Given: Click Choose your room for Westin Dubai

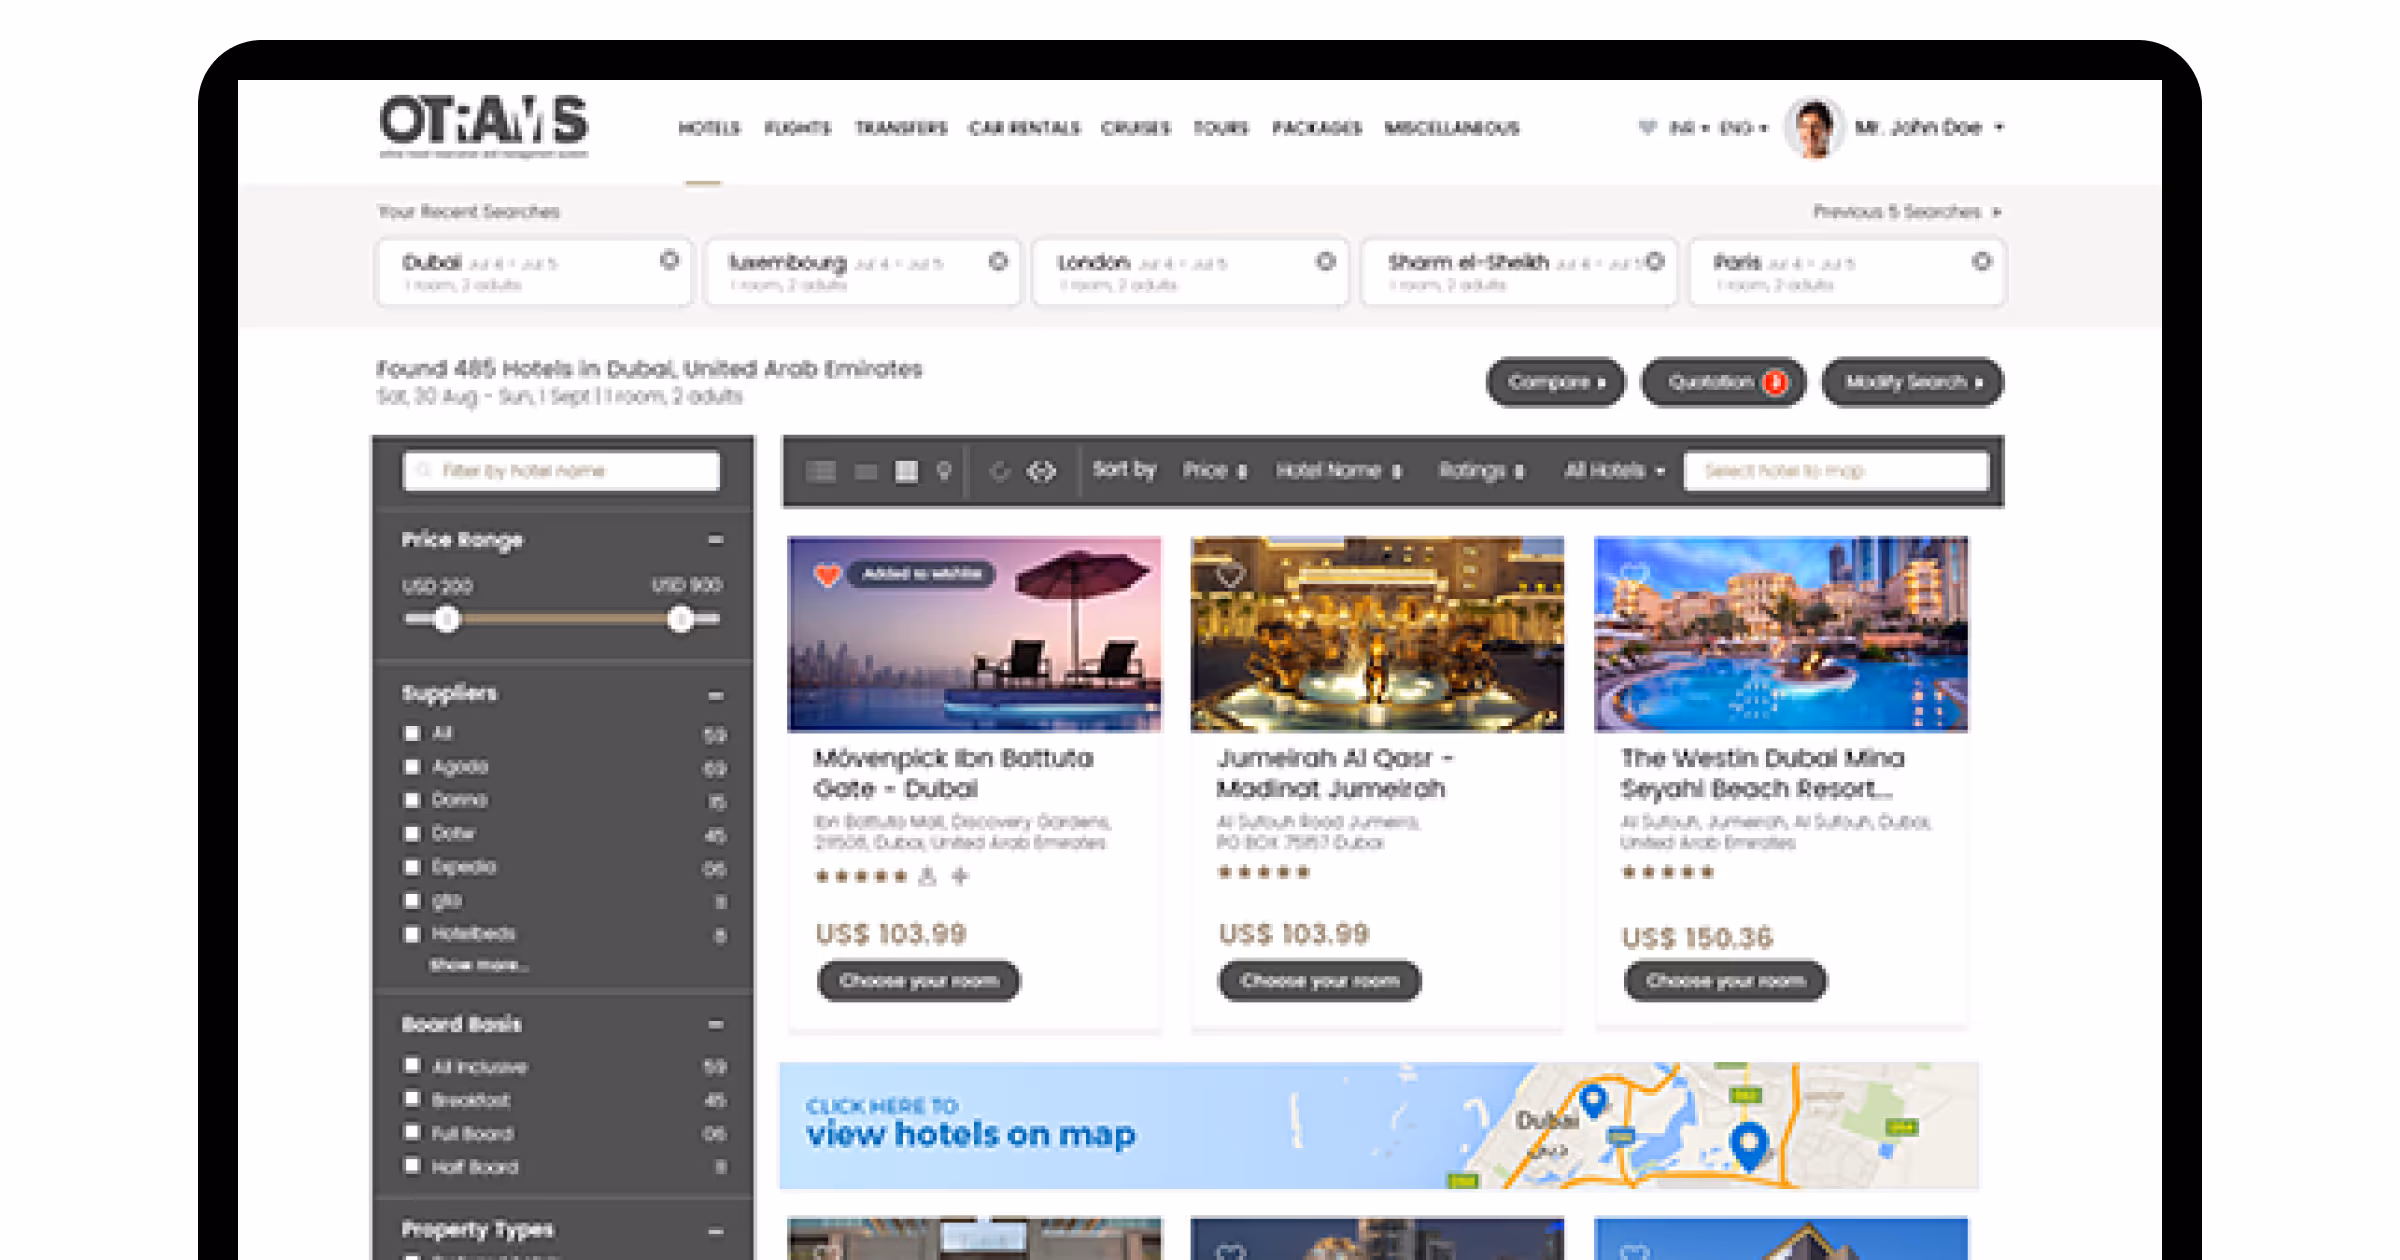Looking at the screenshot, I should tap(1725, 981).
